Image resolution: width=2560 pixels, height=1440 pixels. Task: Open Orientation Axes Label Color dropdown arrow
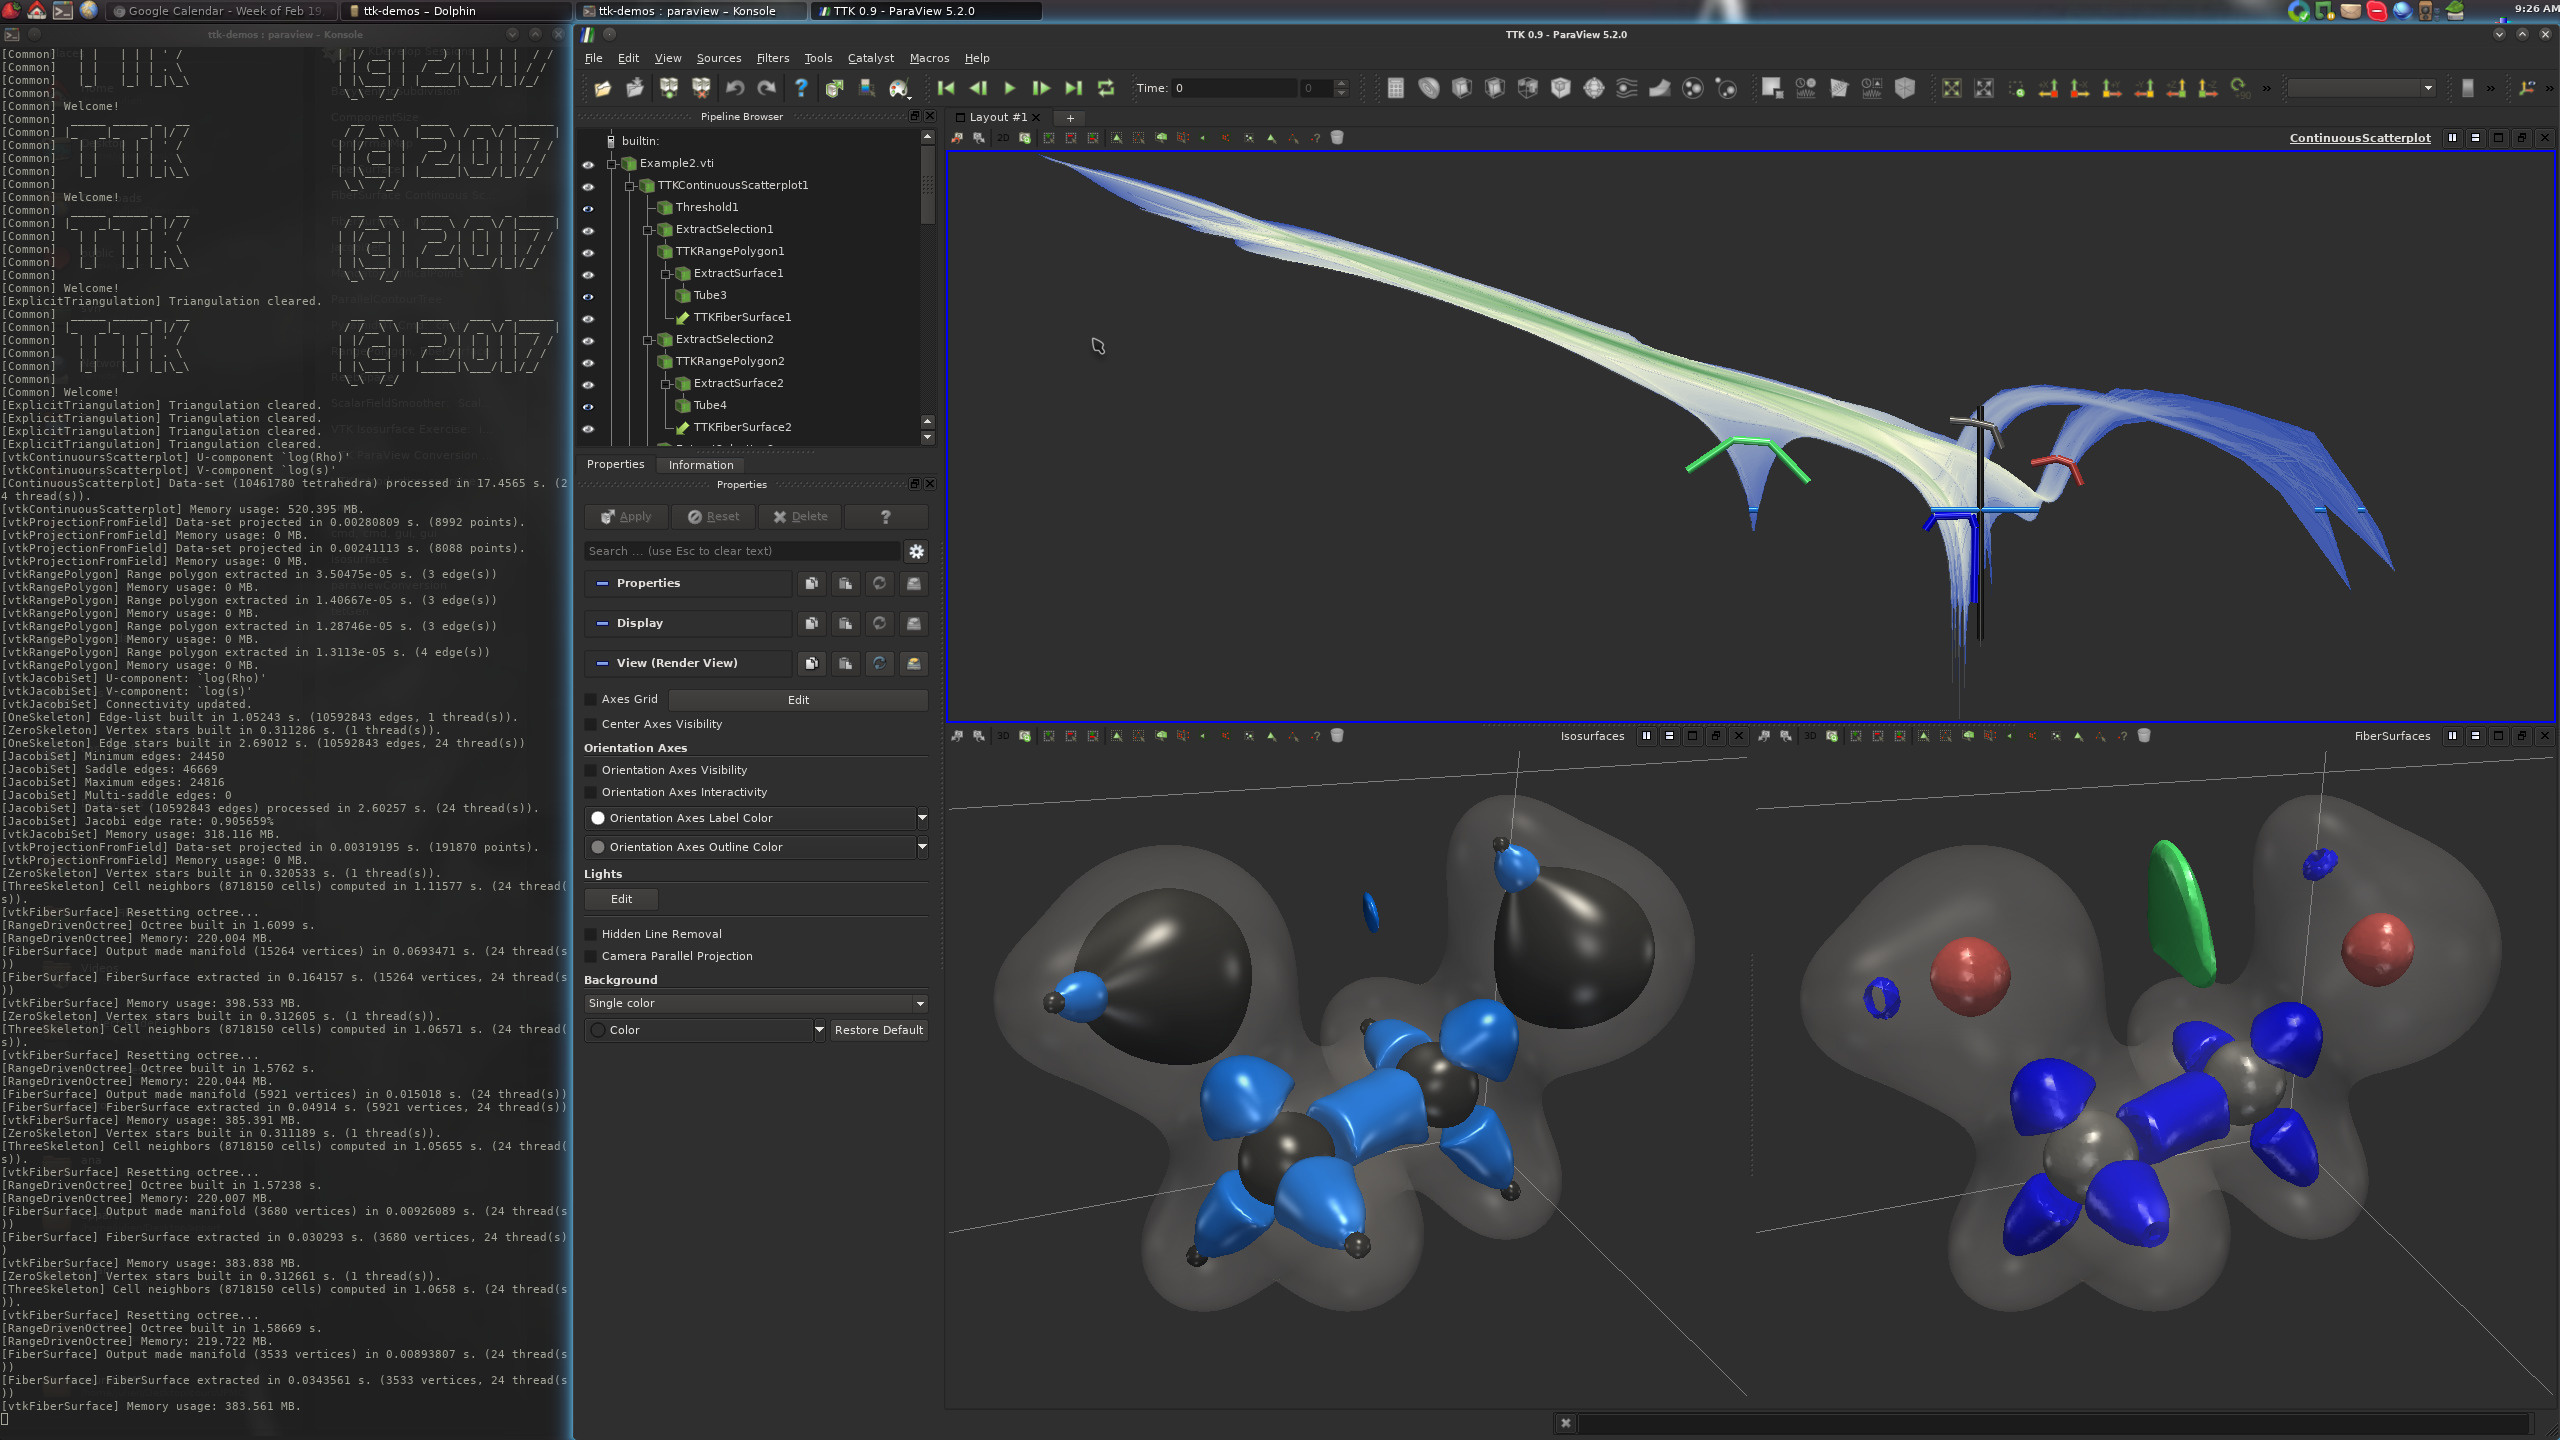coord(921,818)
